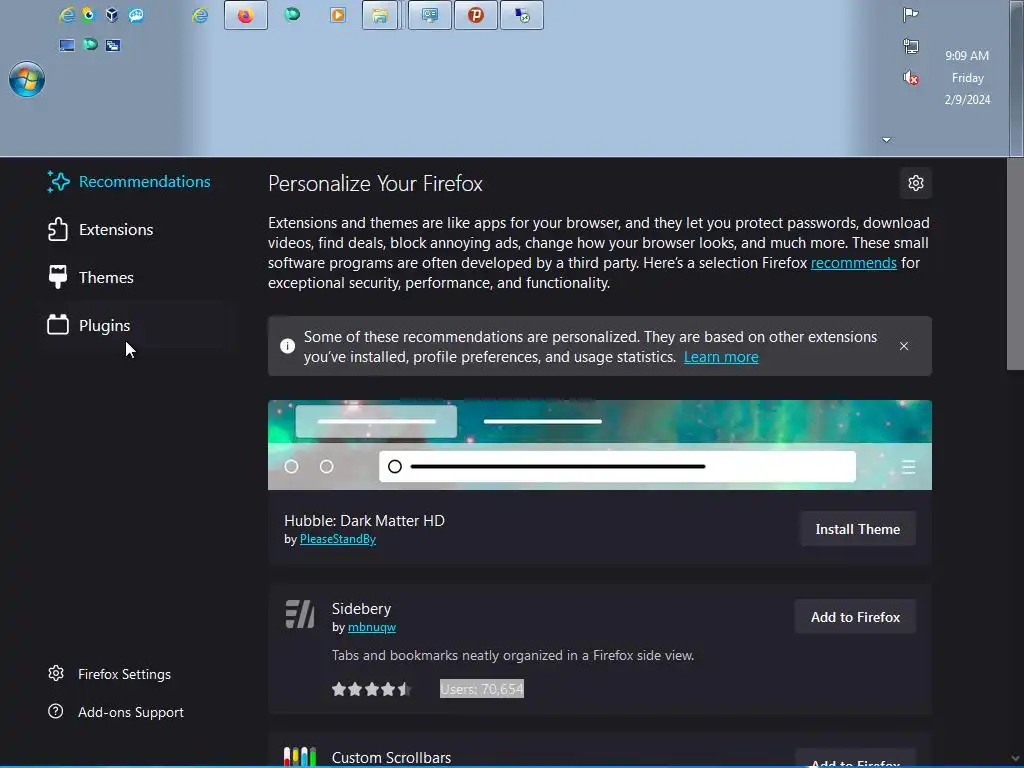Click the Hubble: Dark Matter HD title
The width and height of the screenshot is (1024, 768).
pos(364,520)
